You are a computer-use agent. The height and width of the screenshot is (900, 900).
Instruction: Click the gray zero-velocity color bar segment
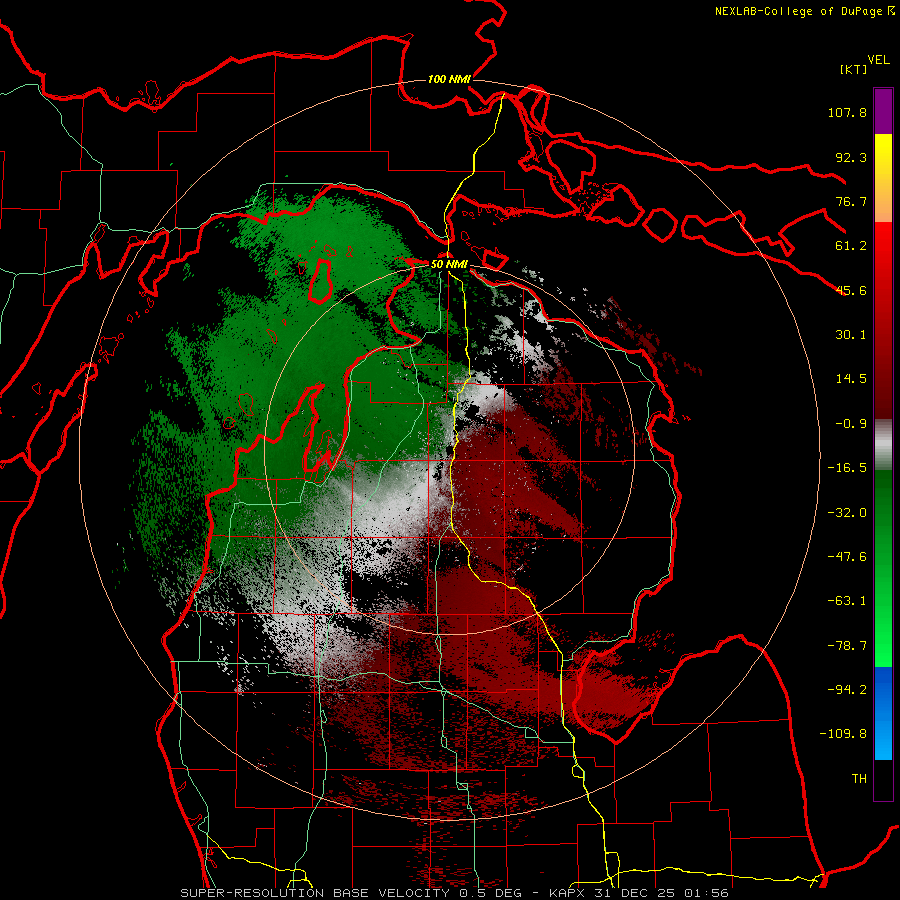coord(883,445)
